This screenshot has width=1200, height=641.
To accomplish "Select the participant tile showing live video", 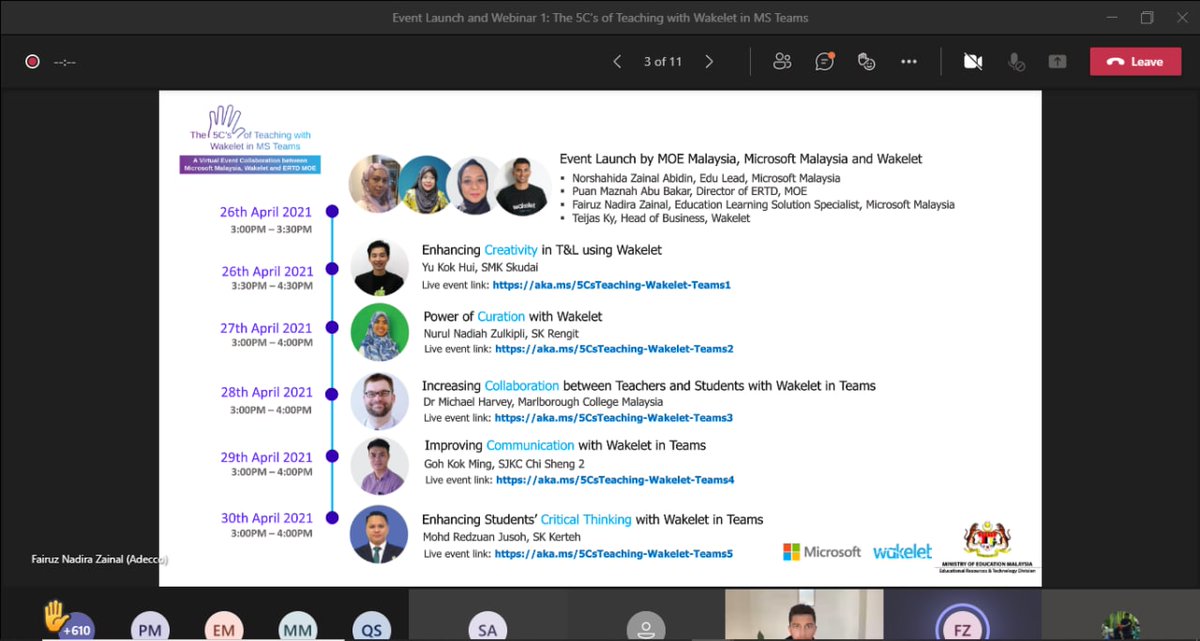I will pyautogui.click(x=804, y=615).
